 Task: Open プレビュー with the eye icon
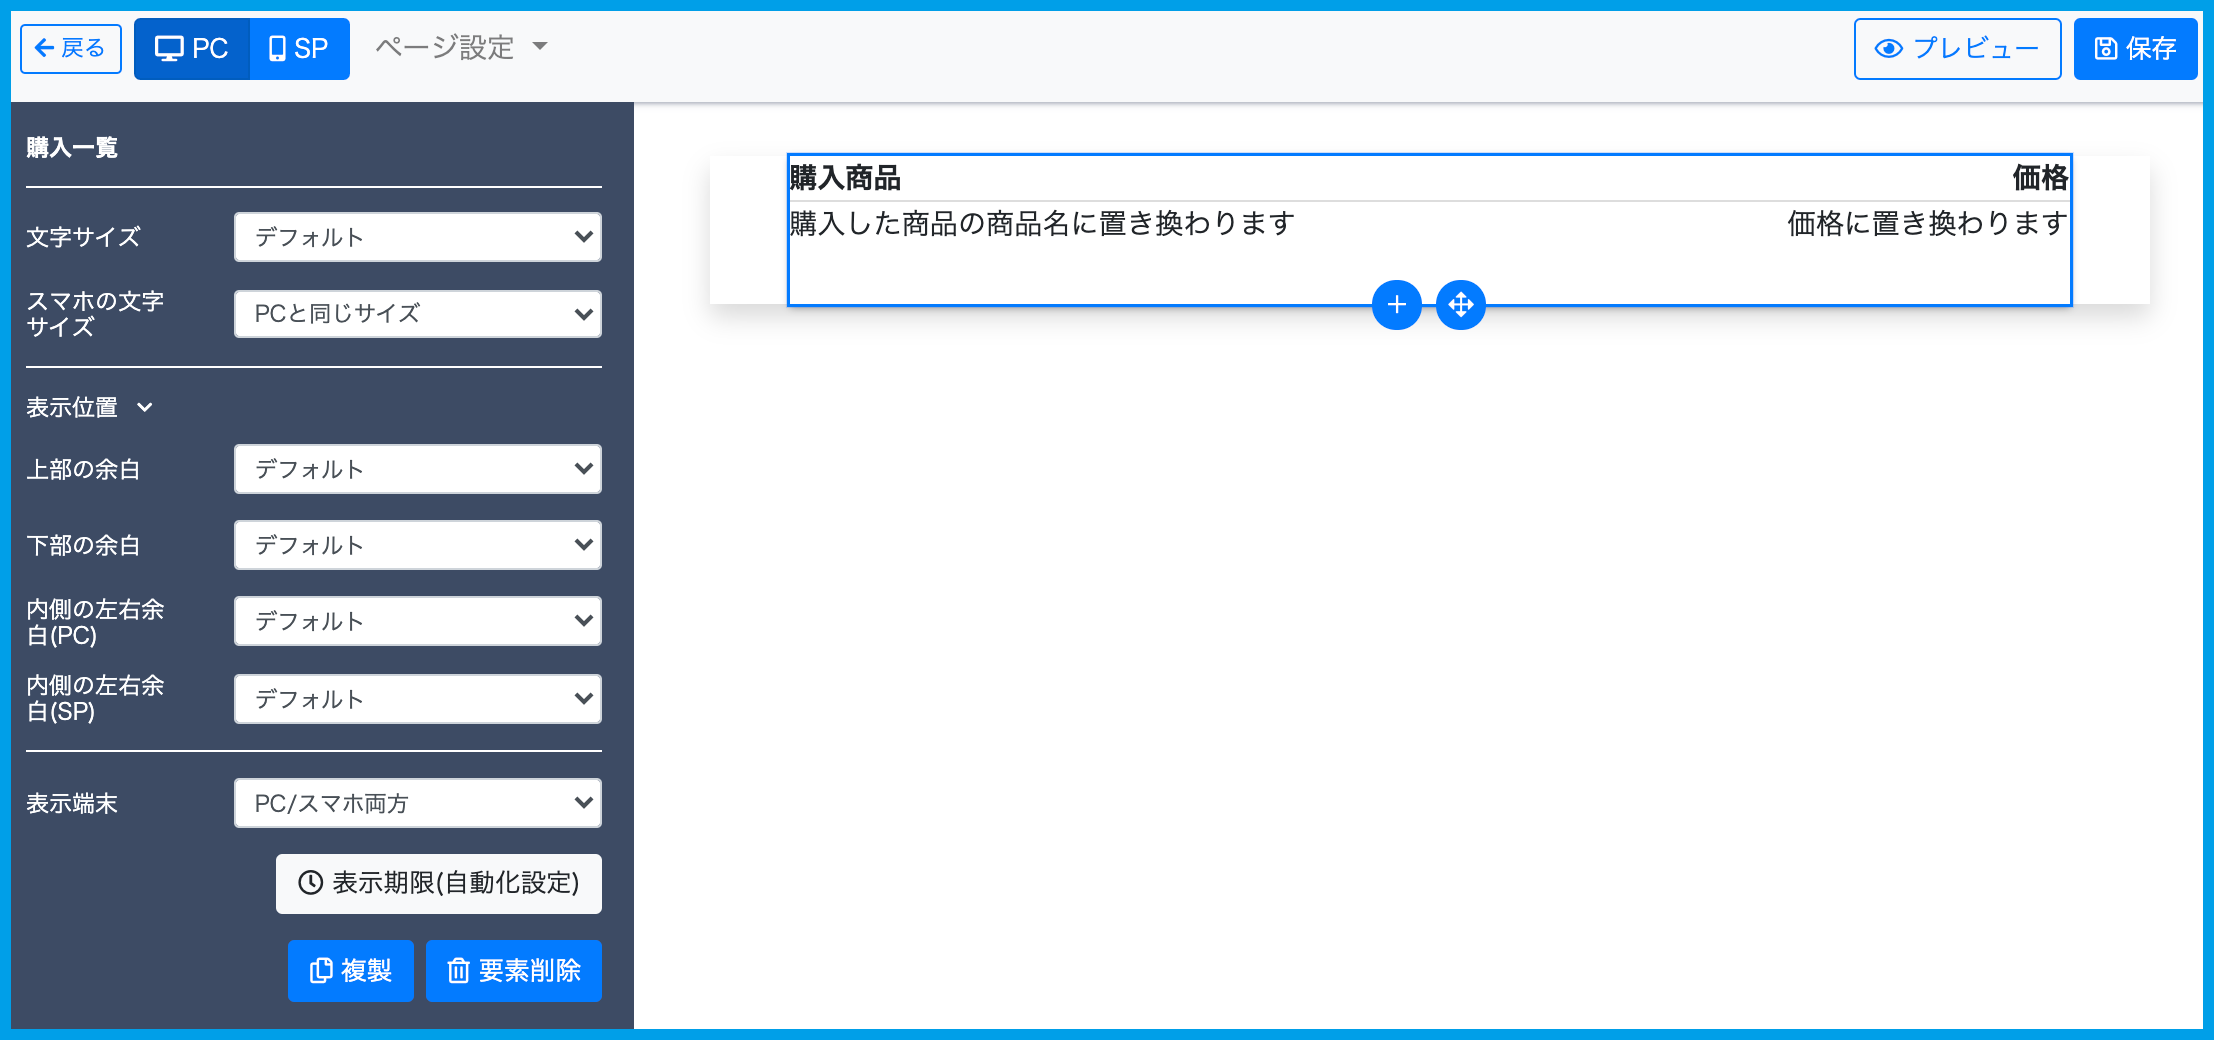(1956, 49)
